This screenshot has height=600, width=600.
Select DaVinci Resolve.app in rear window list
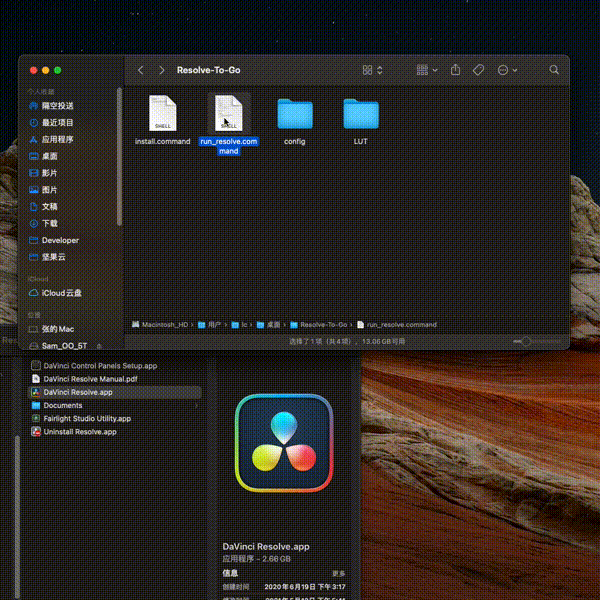pos(115,392)
